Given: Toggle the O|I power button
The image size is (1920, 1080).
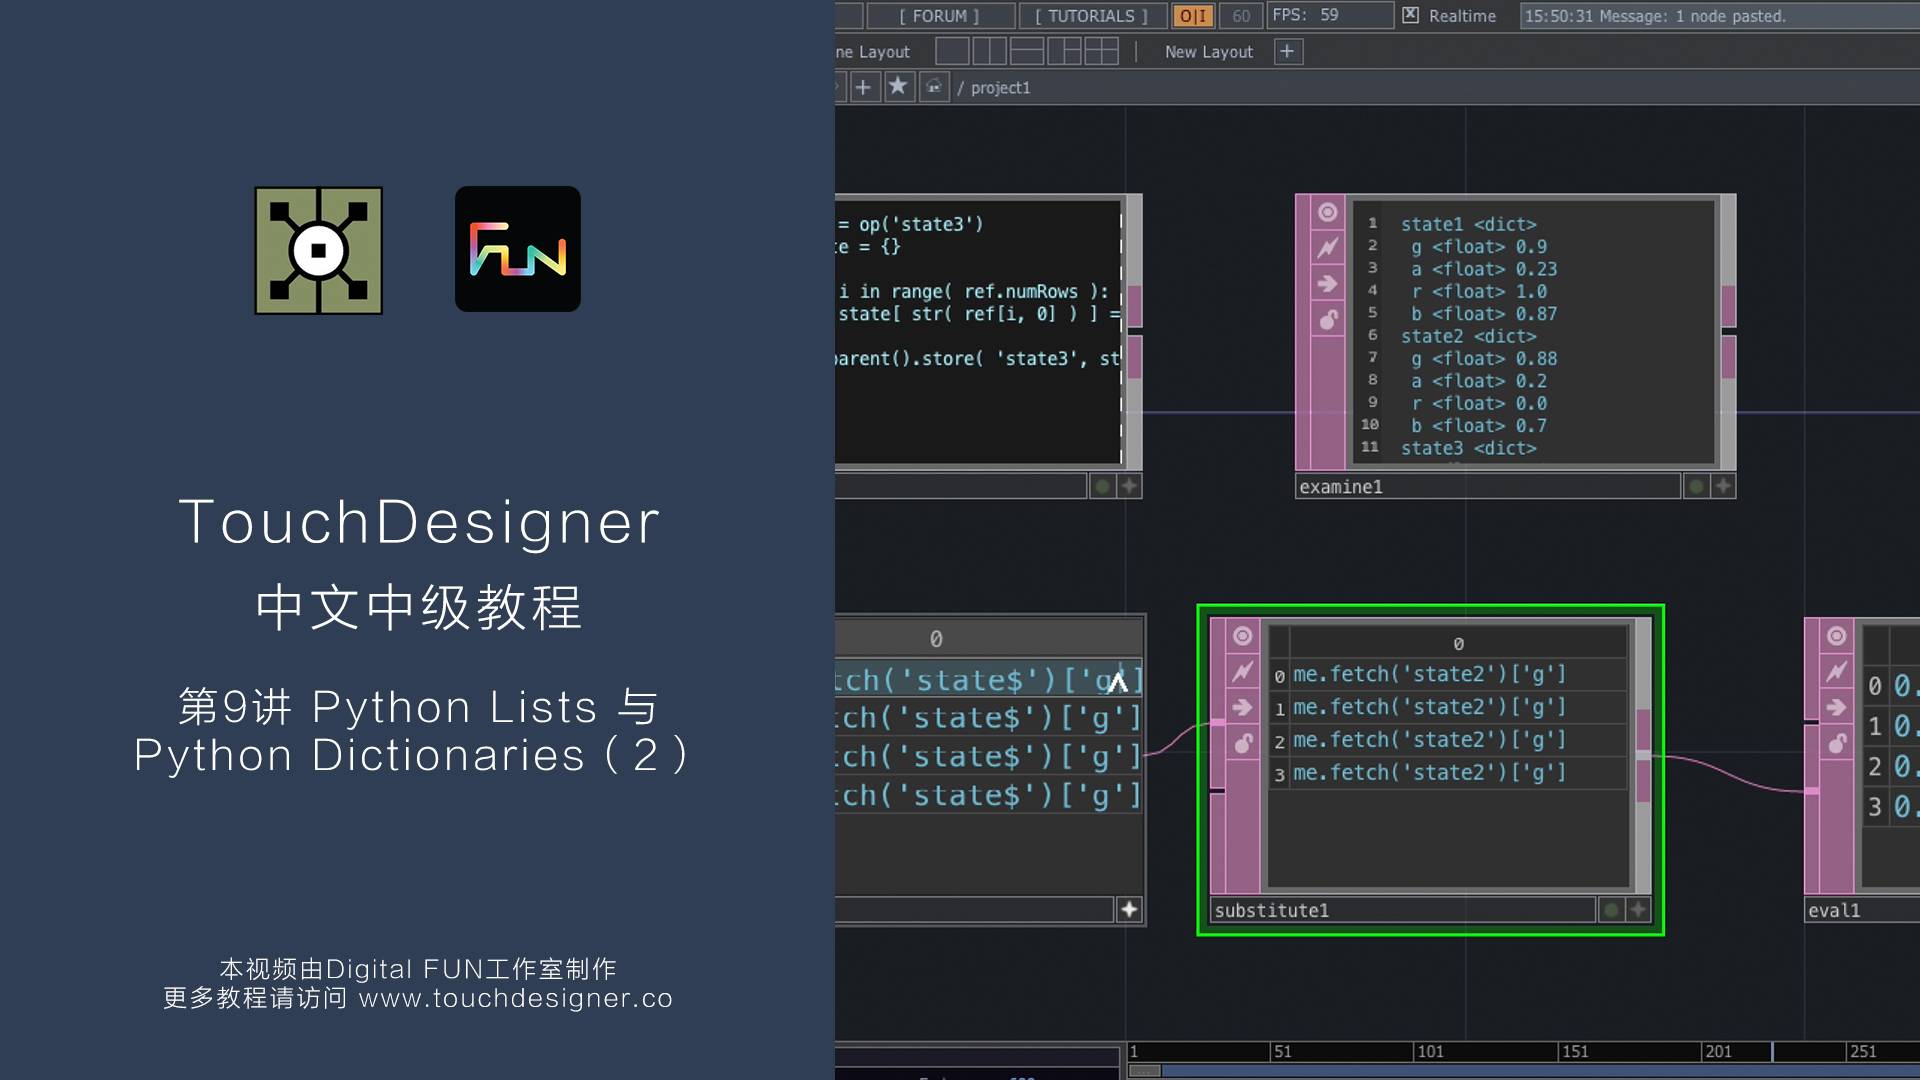Looking at the screenshot, I should coord(1192,16).
